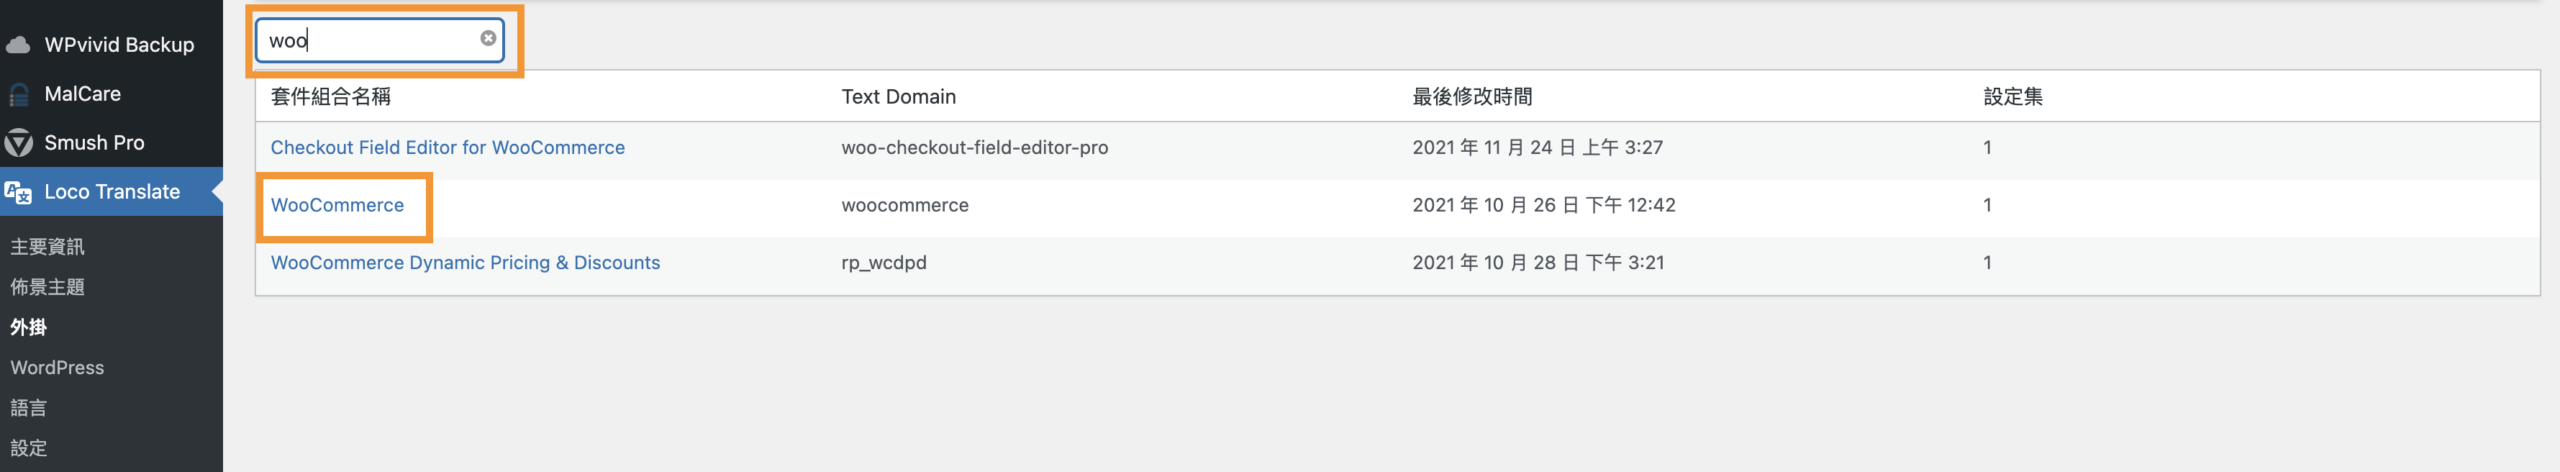Open Loco Translate 設定 submenu
Screen dimensions: 2560x472
pos(29,448)
